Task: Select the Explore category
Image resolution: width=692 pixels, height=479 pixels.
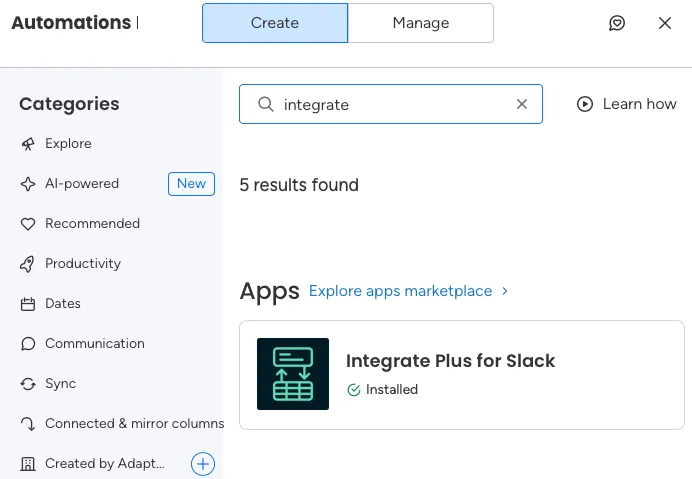Action: point(68,143)
